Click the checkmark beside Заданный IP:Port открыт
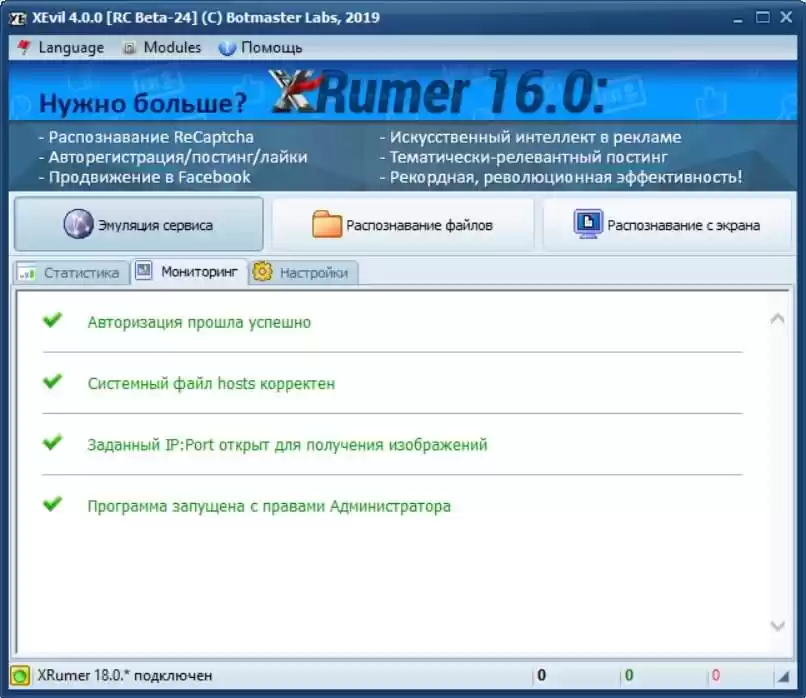This screenshot has height=698, width=806. point(52,443)
